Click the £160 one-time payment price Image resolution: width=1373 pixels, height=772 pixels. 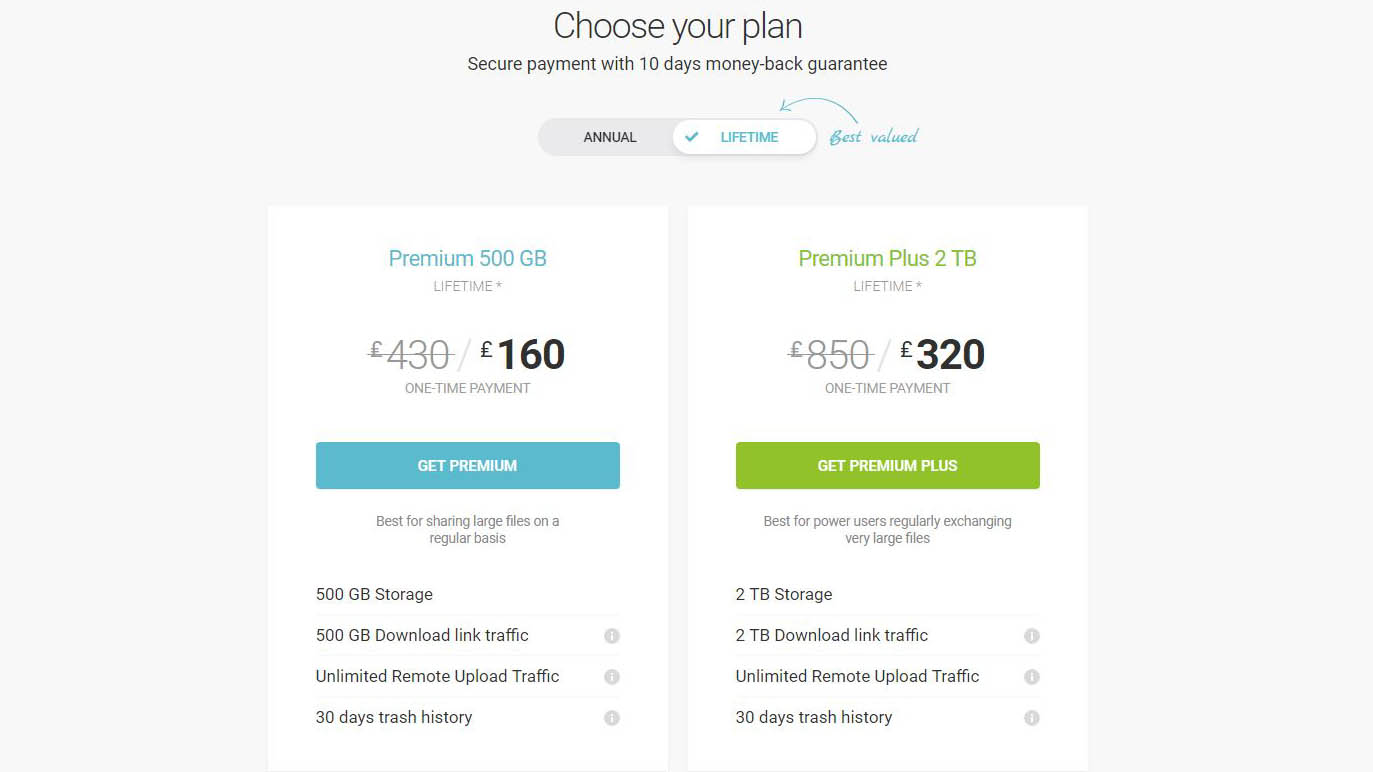point(523,354)
